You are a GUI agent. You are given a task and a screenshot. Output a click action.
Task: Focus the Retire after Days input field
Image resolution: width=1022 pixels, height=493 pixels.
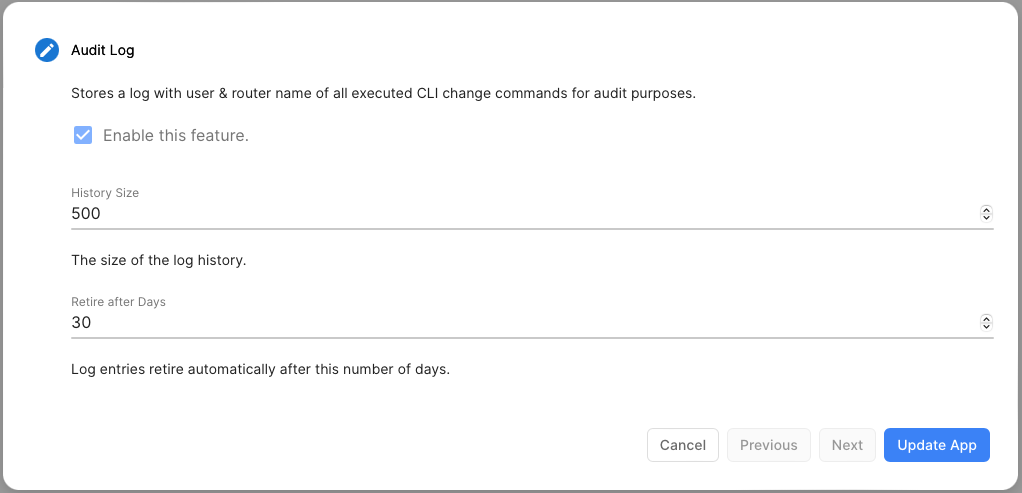tap(500, 322)
